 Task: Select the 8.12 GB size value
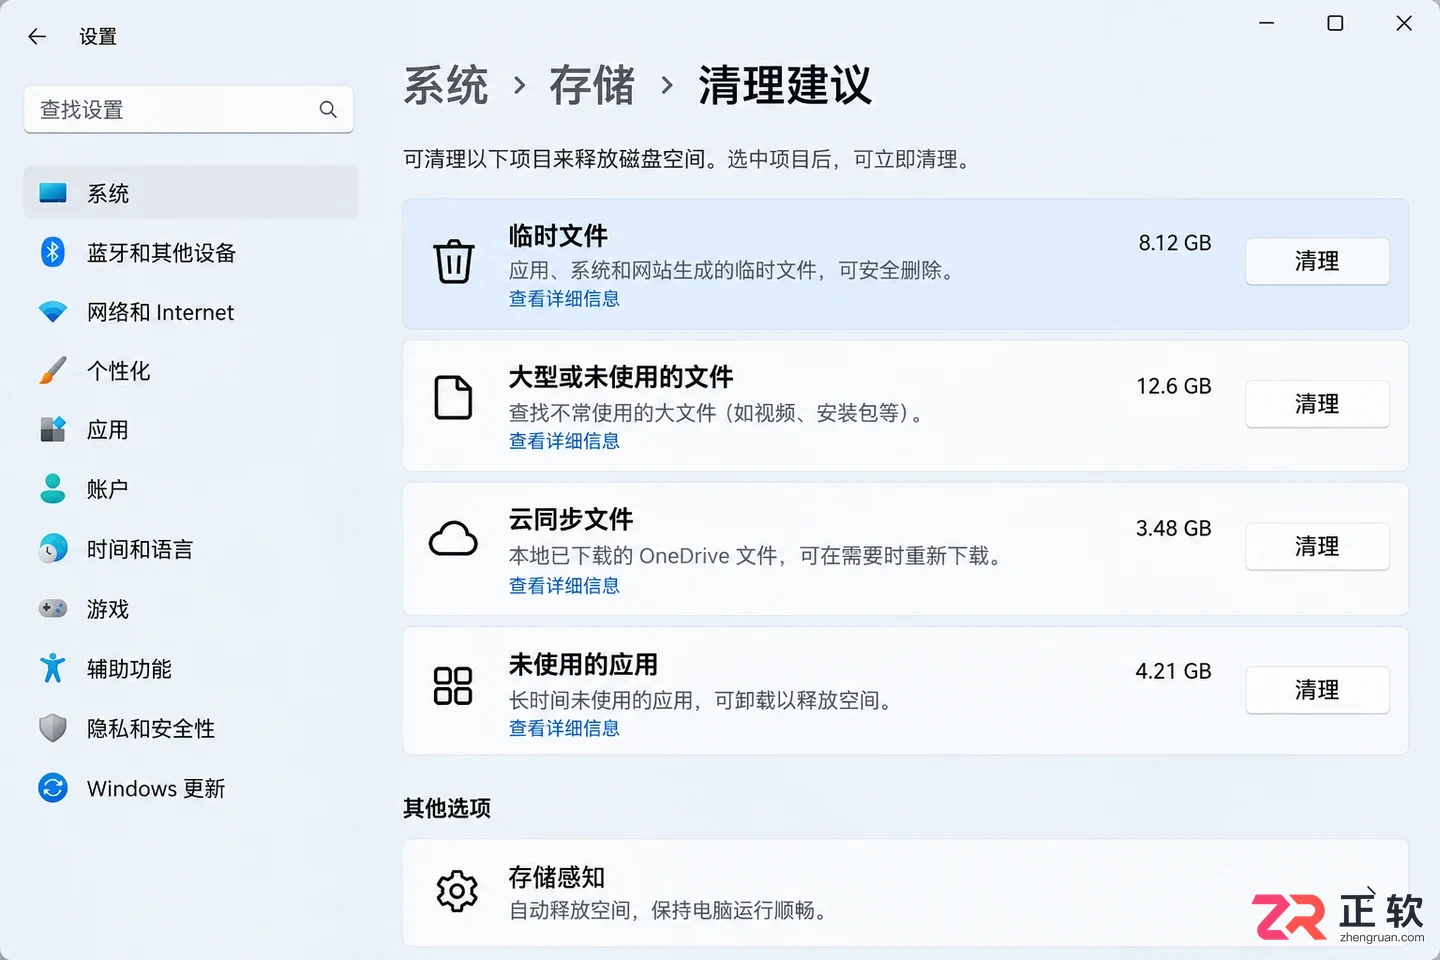point(1175,243)
